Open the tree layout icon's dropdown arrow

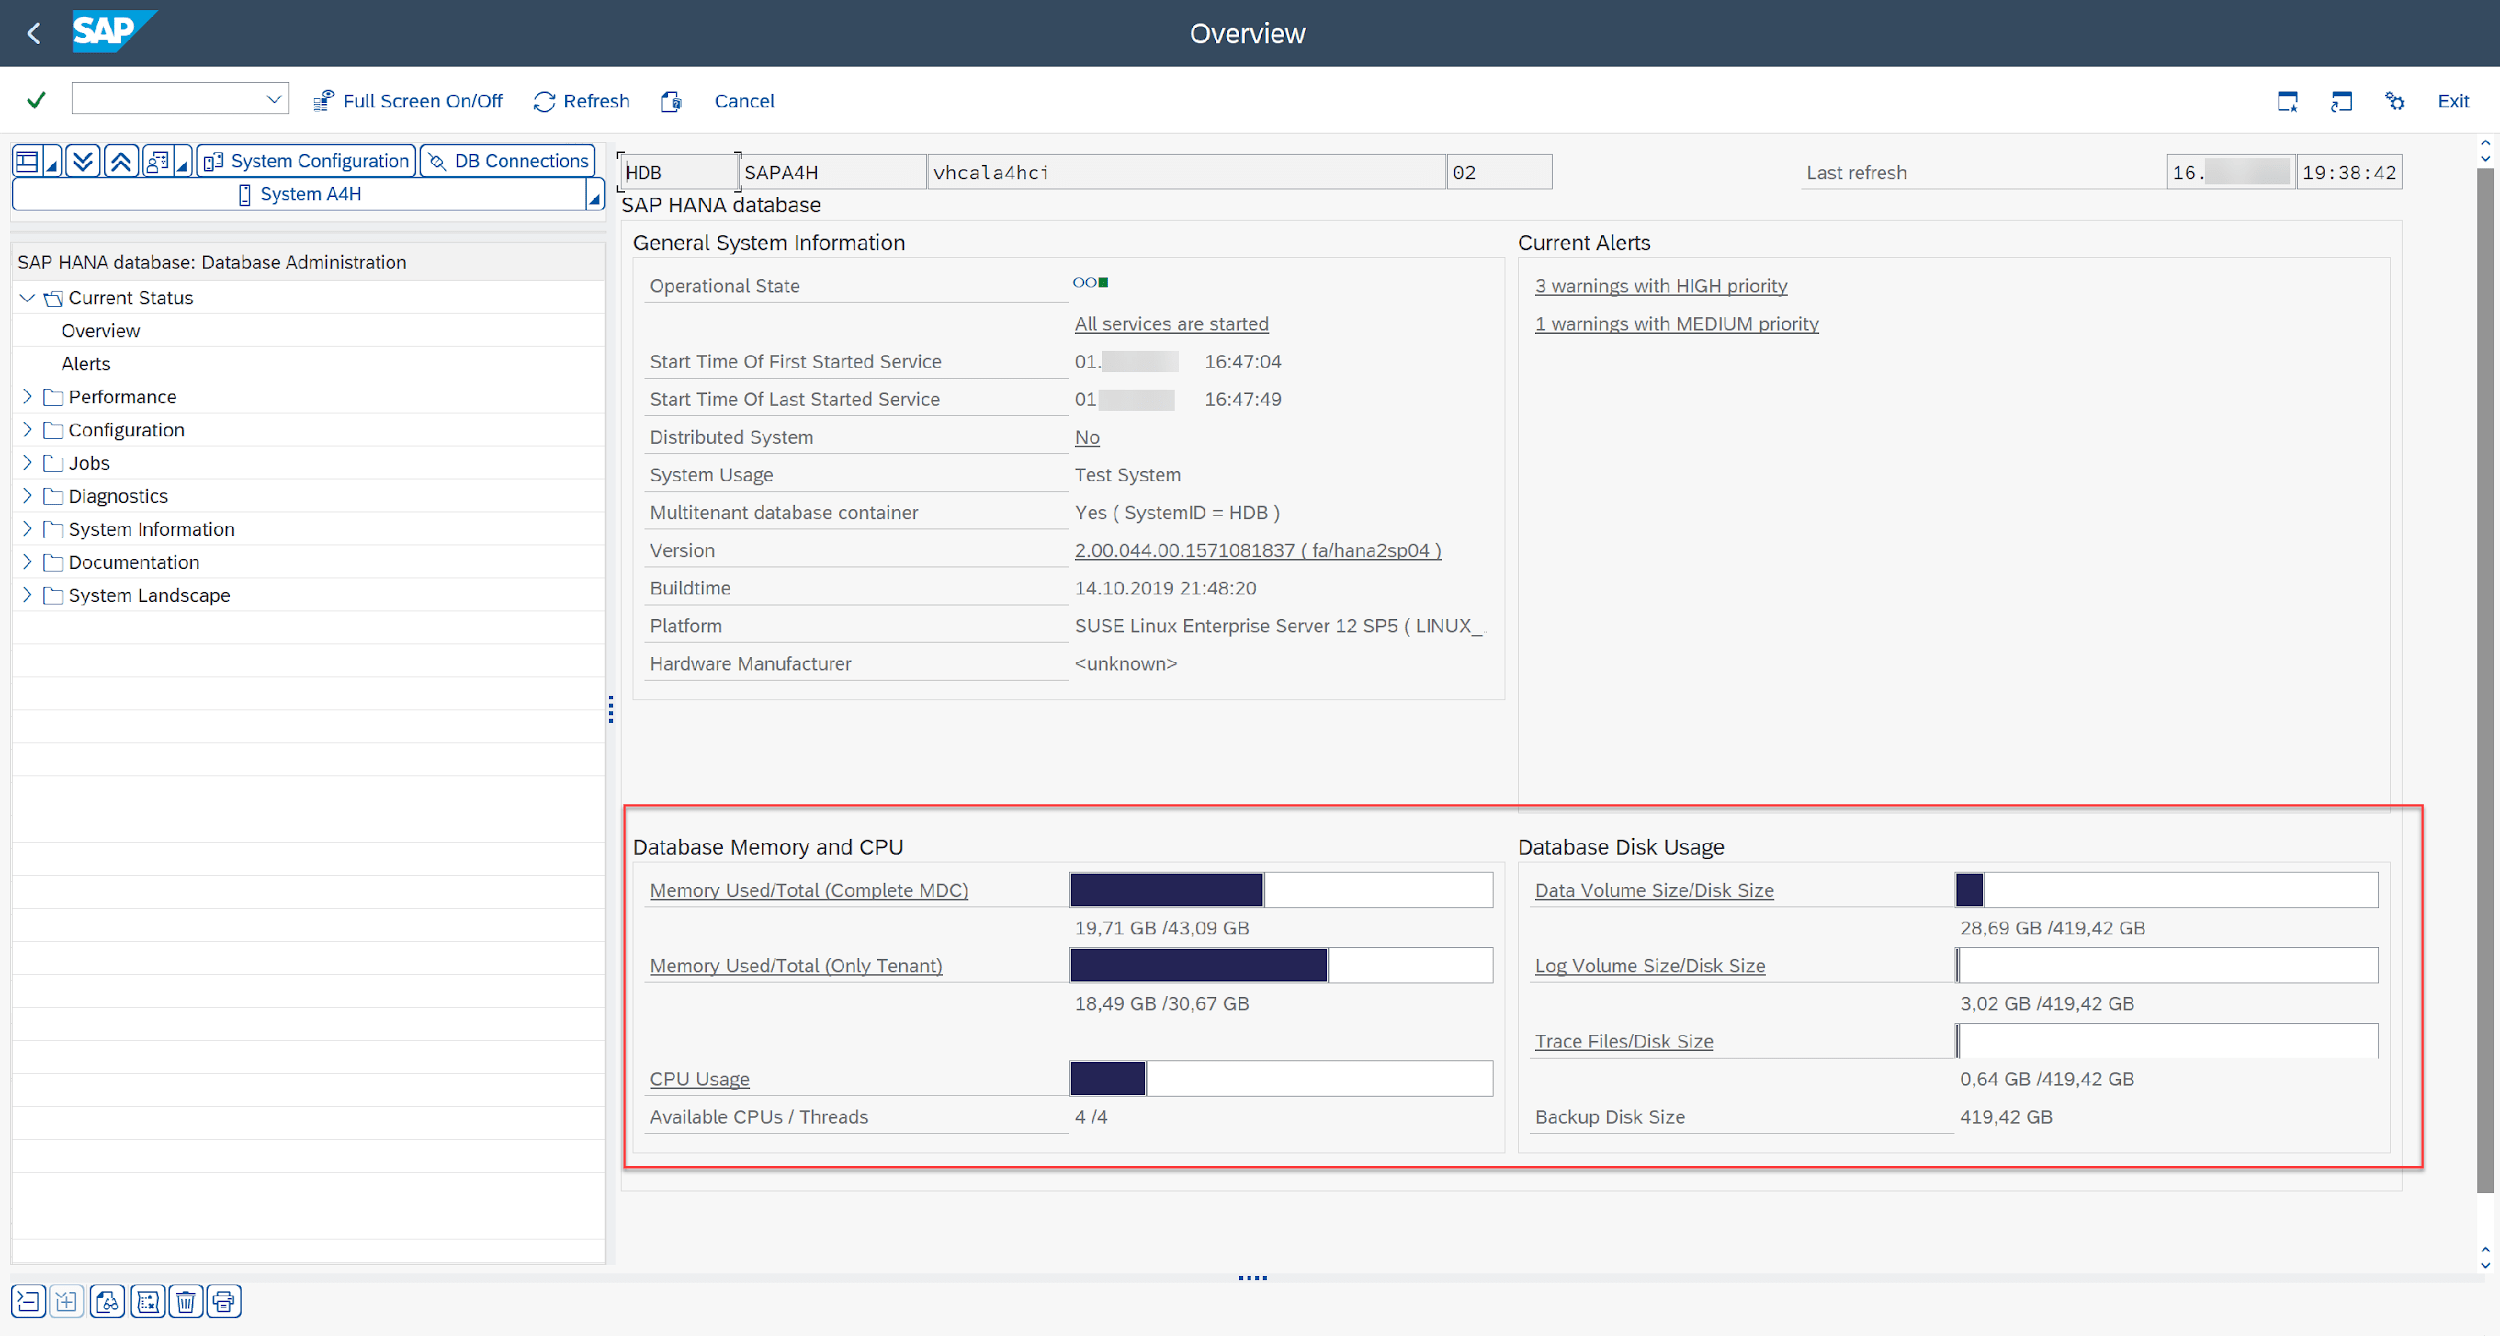pos(52,161)
